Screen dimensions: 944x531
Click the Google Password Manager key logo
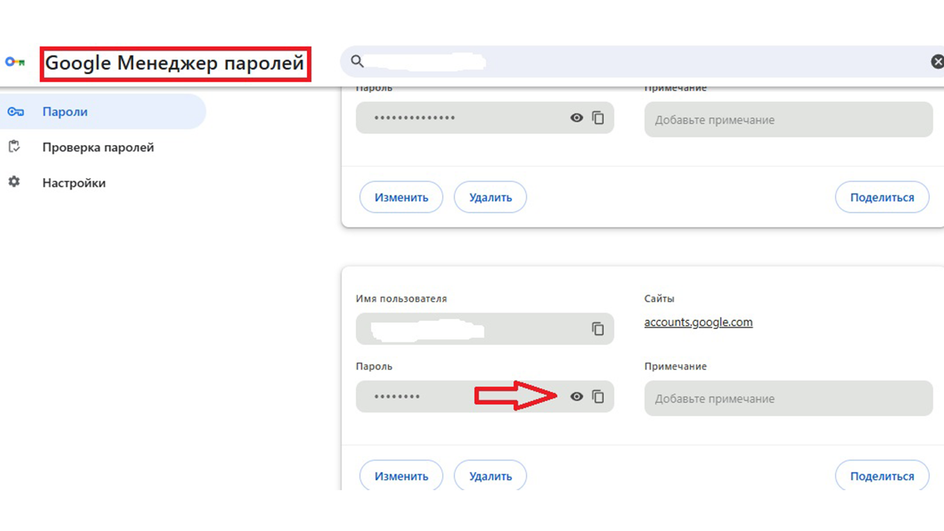click(15, 61)
